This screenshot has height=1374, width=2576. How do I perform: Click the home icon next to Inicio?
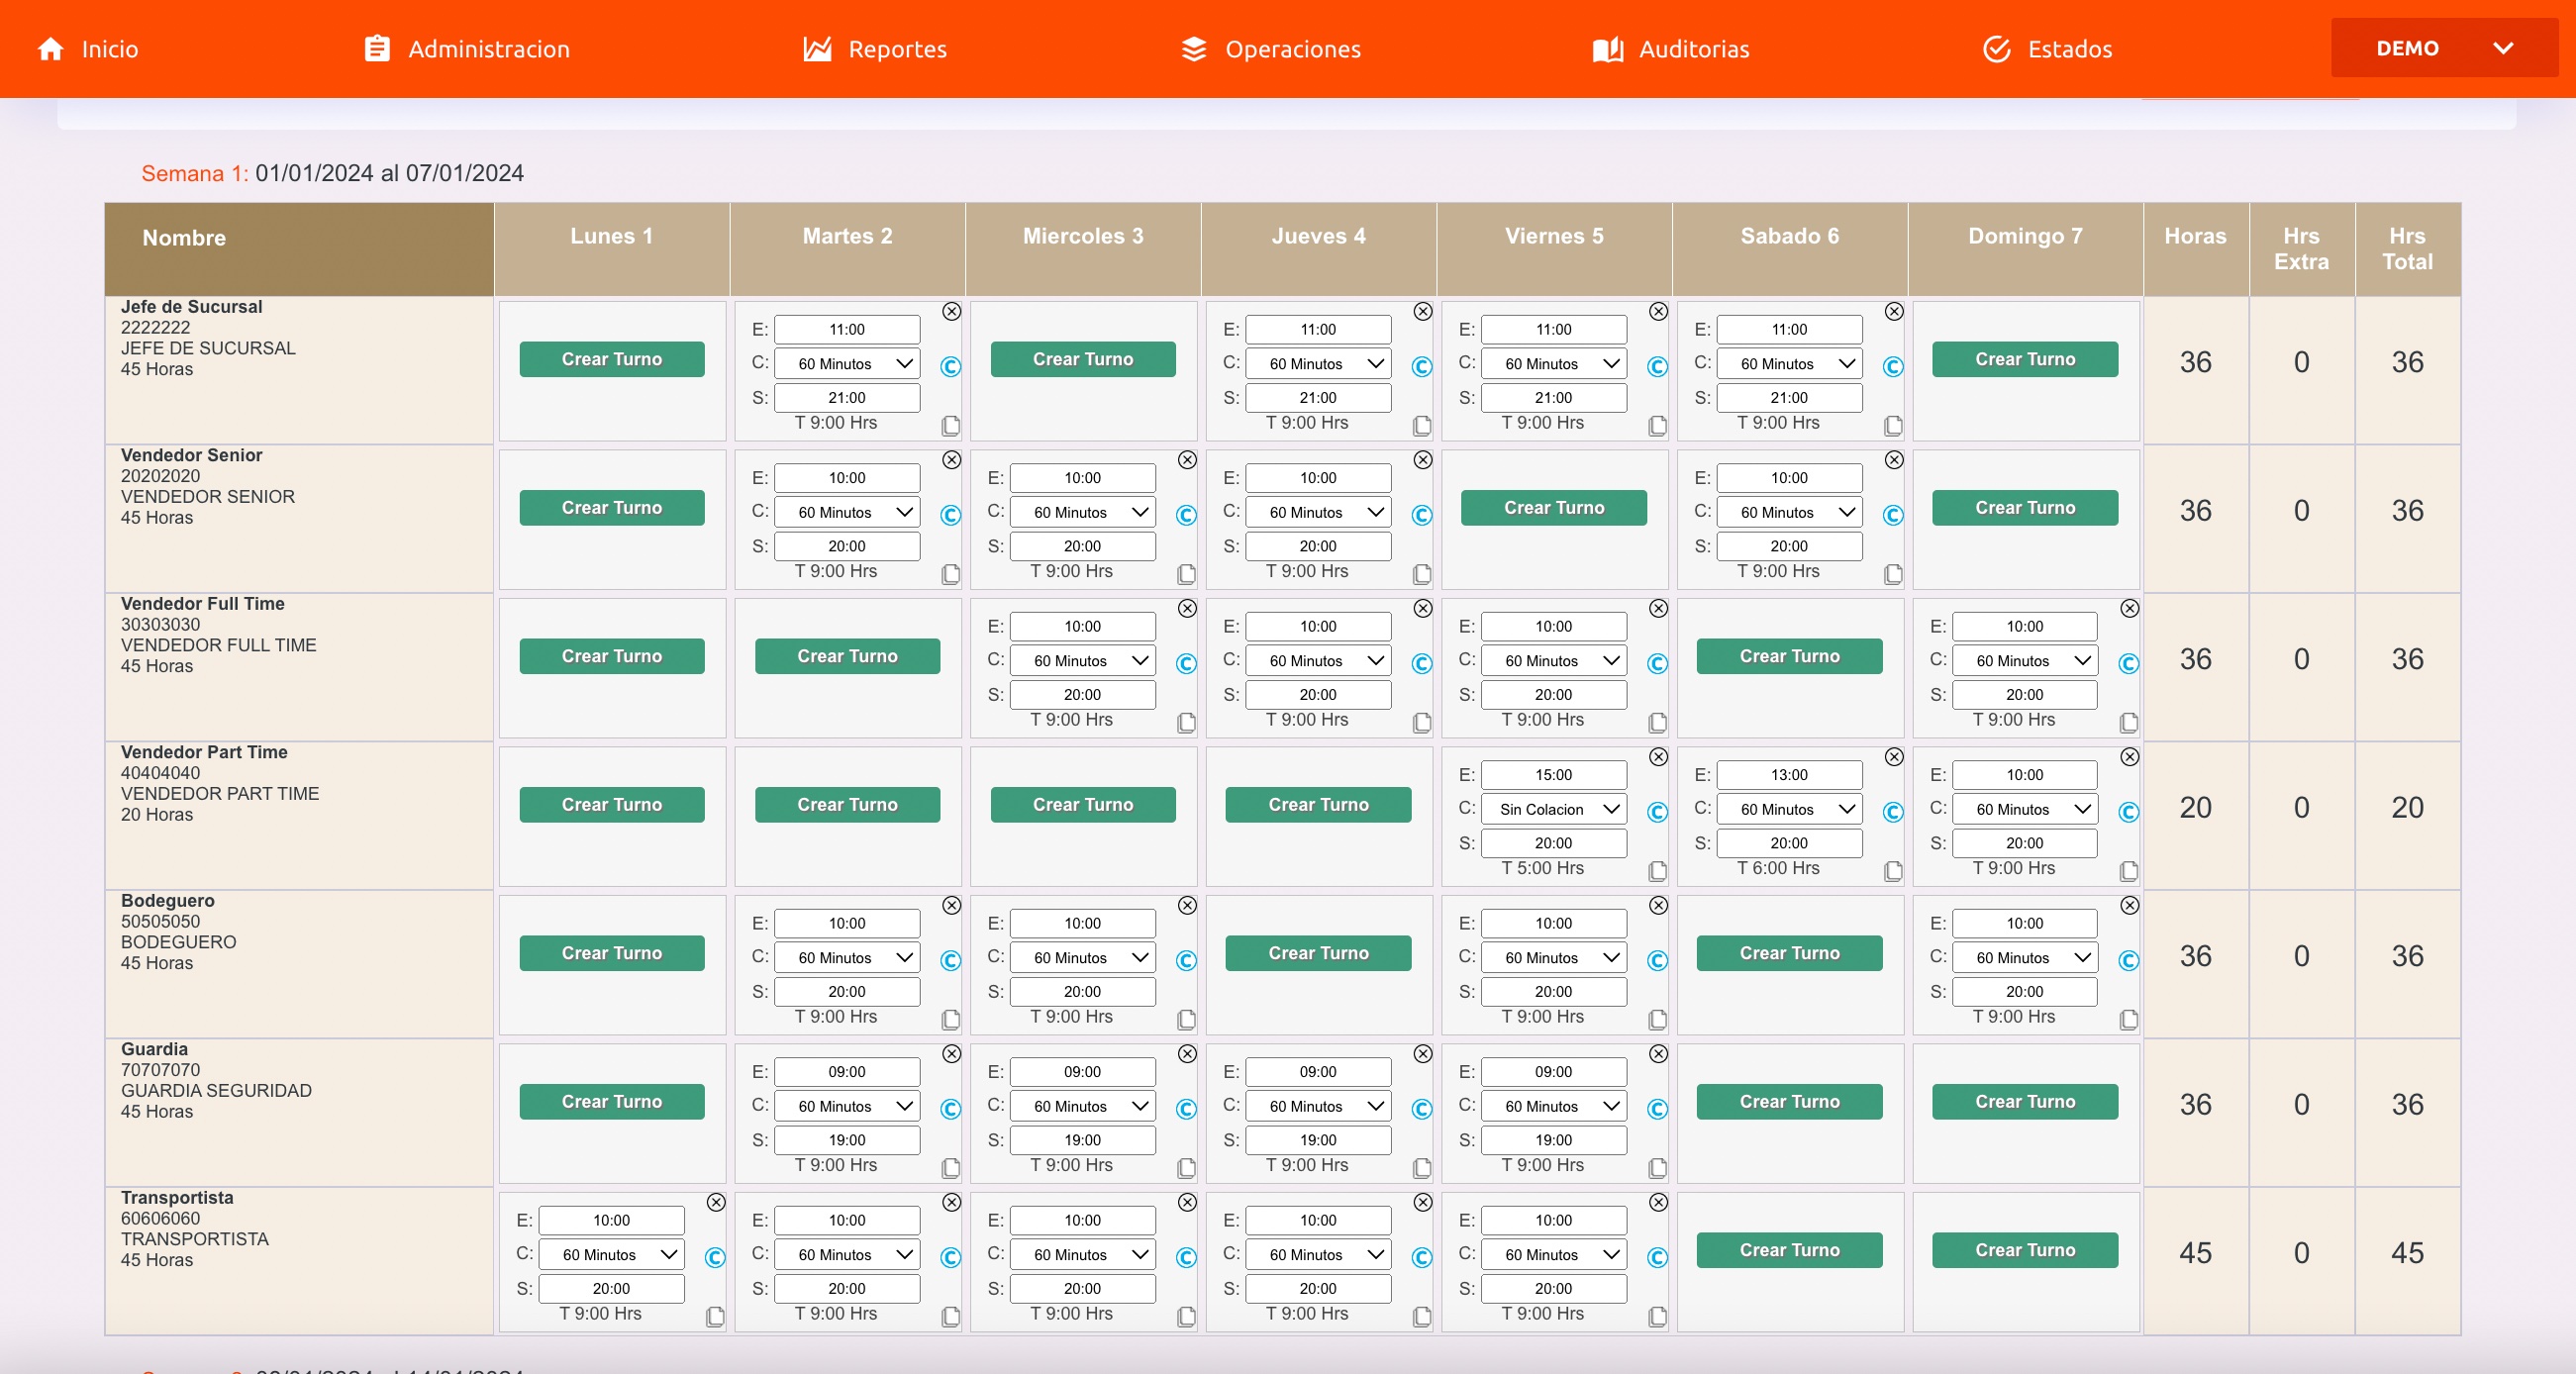[50, 49]
